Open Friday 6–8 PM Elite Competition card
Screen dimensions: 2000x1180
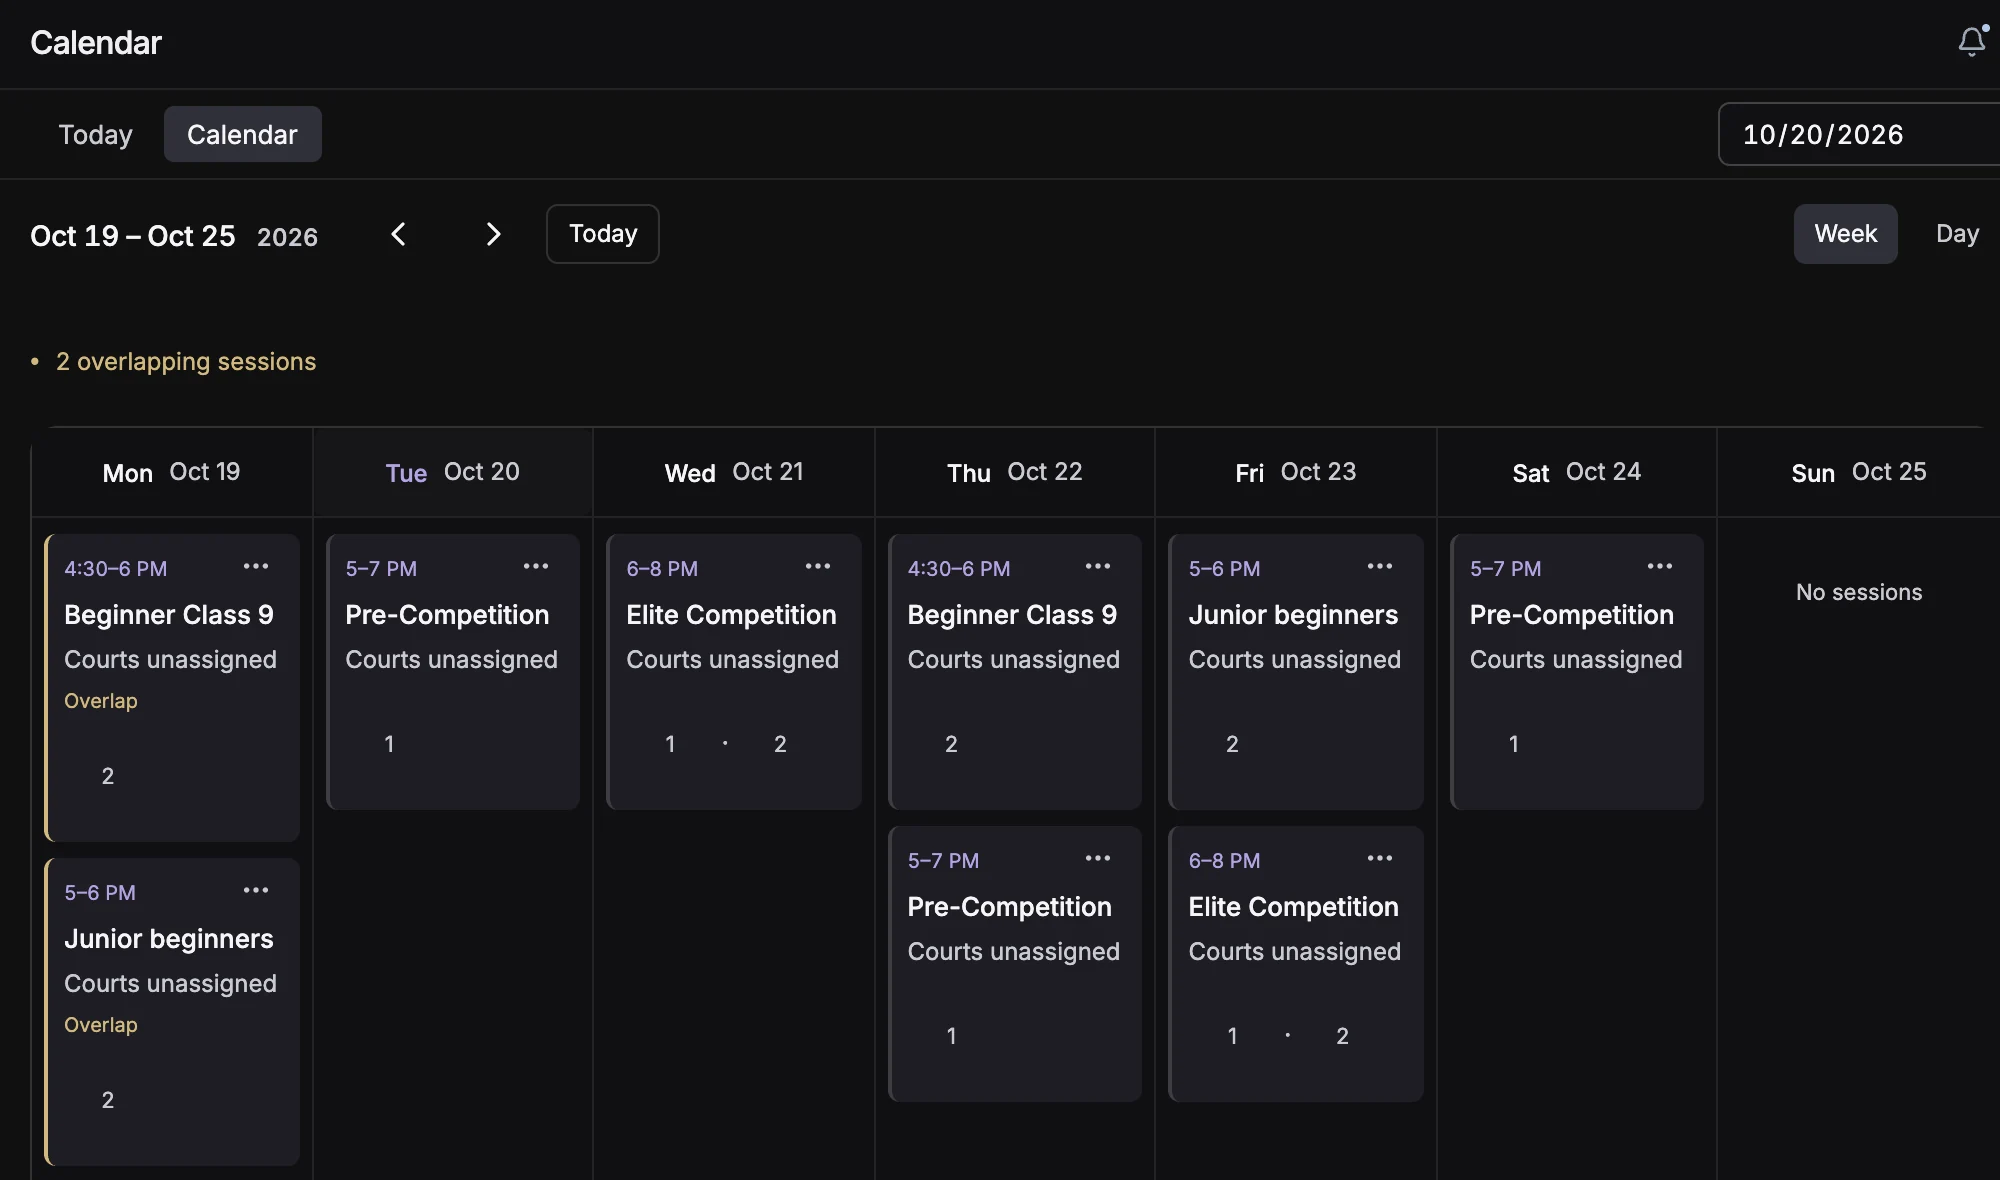[x=1296, y=964]
